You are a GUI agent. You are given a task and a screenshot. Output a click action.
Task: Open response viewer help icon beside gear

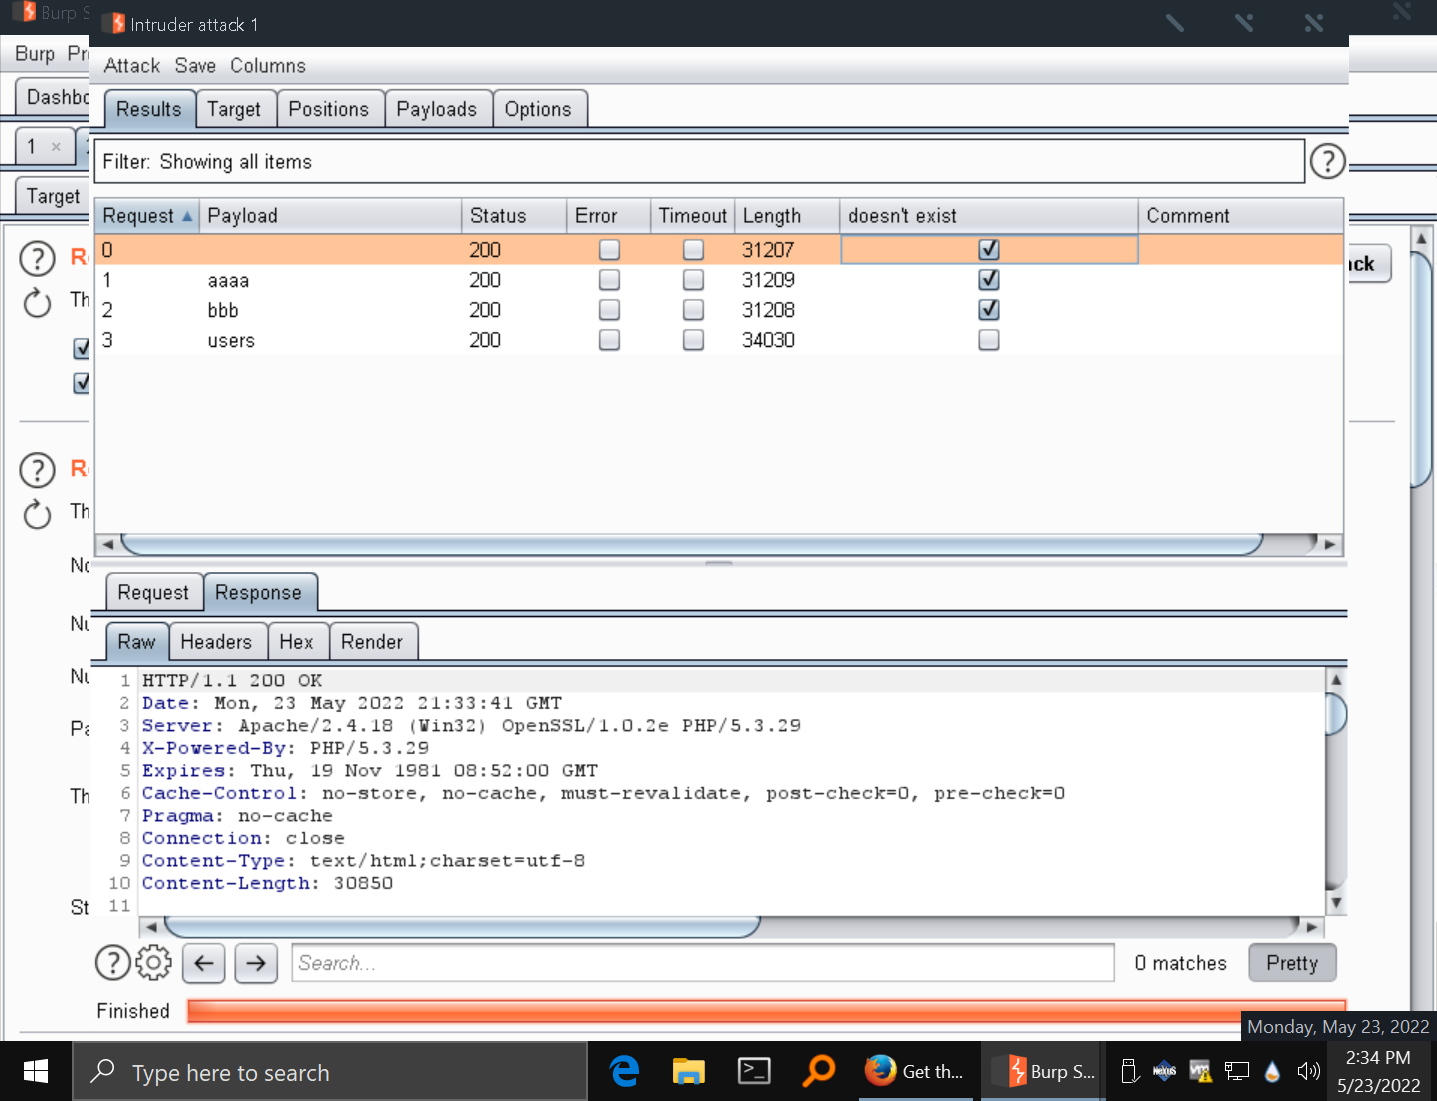pos(113,963)
